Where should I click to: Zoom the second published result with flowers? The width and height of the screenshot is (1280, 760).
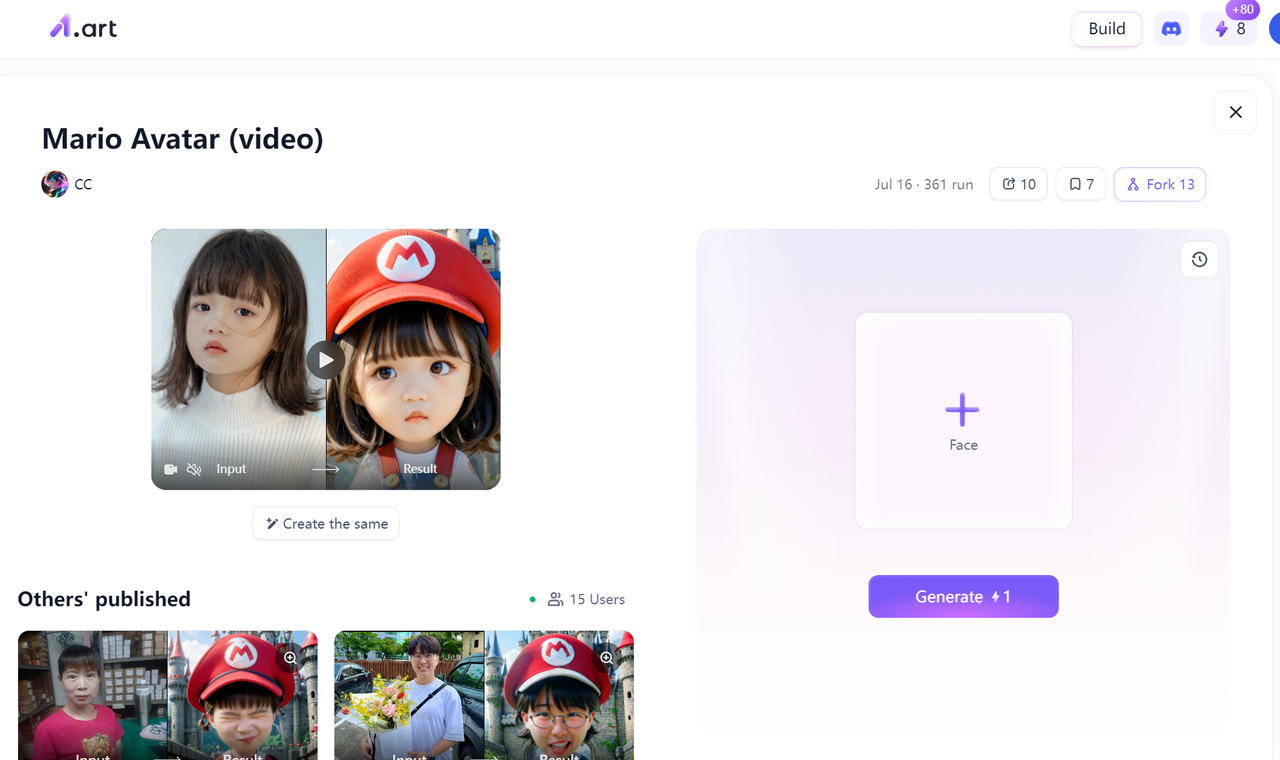[x=606, y=658]
